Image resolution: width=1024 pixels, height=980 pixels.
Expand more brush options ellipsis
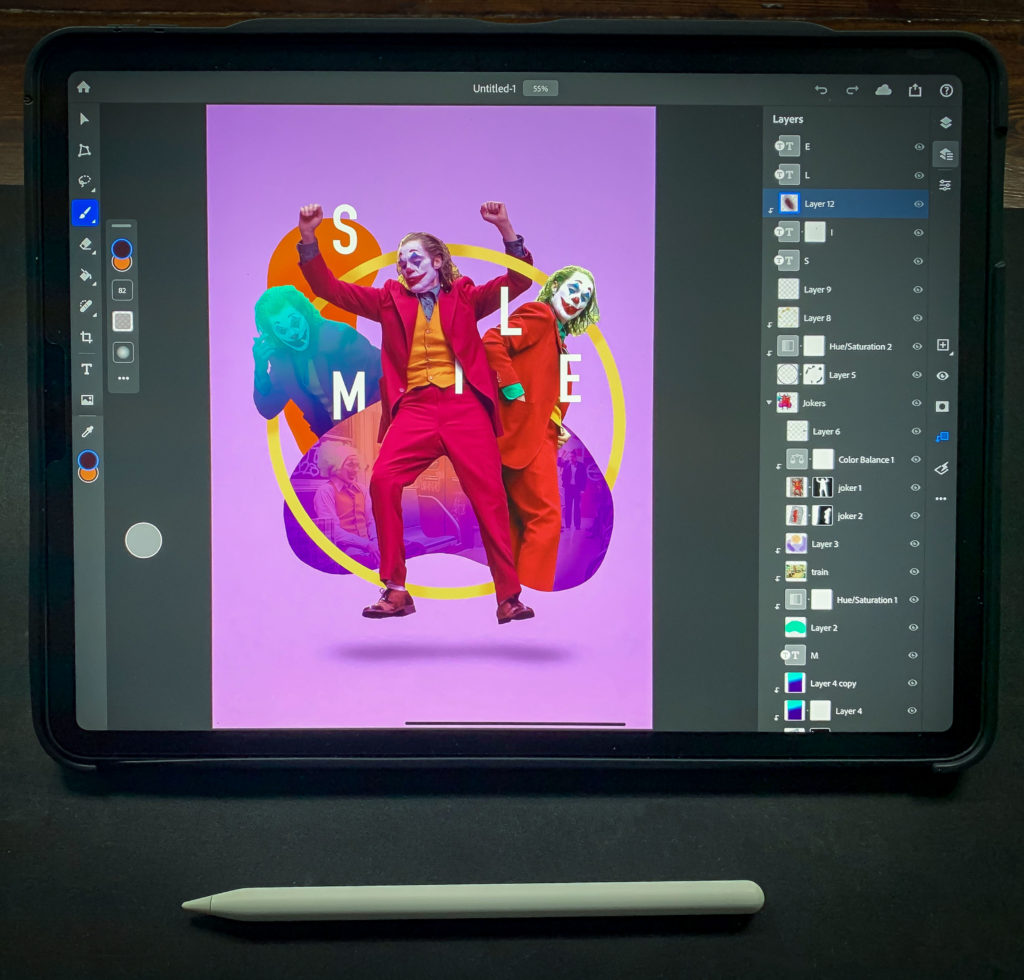pyautogui.click(x=123, y=379)
